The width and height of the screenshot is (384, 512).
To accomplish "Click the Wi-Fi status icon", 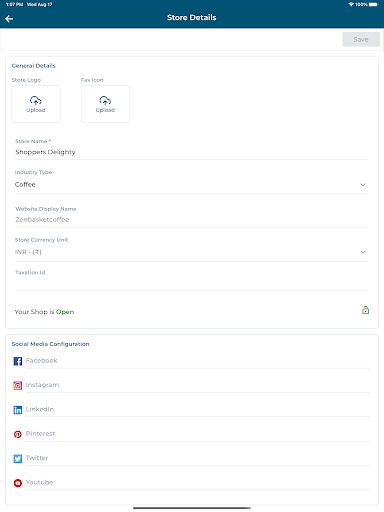I will click(x=351, y=4).
